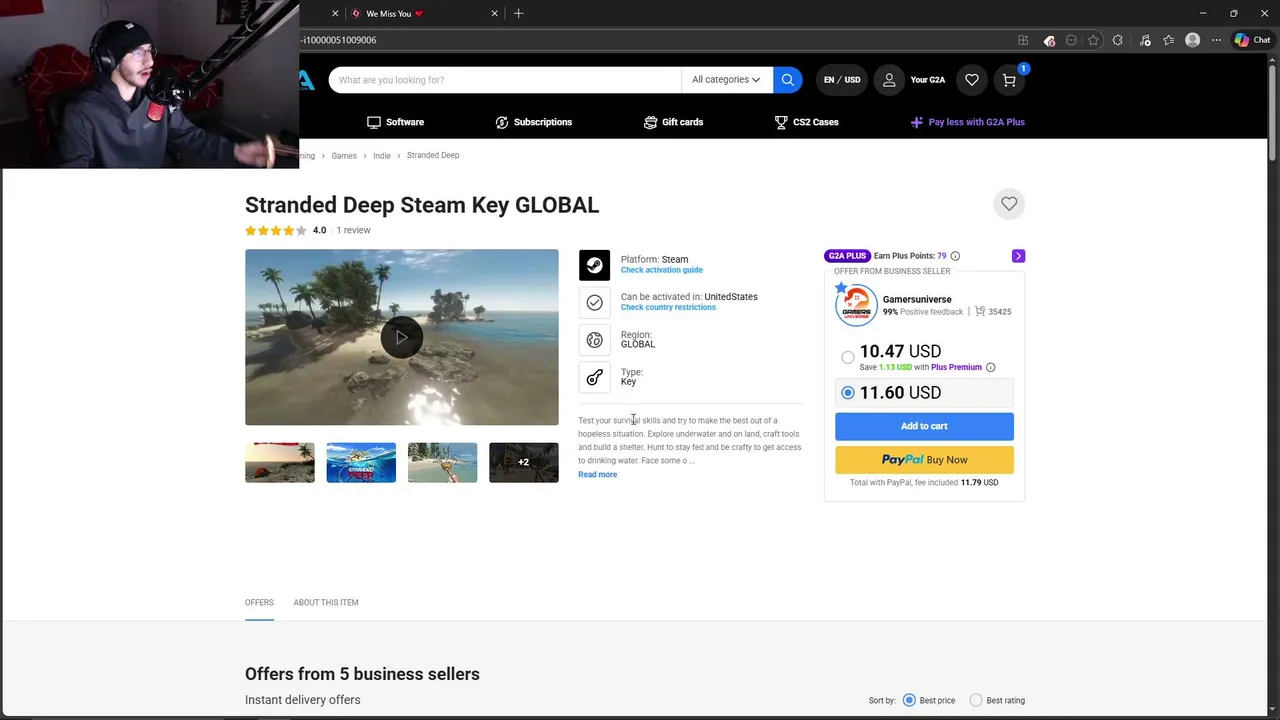This screenshot has width=1280, height=720.
Task: Click the Gamersuniverse seller logo
Action: pyautogui.click(x=856, y=305)
